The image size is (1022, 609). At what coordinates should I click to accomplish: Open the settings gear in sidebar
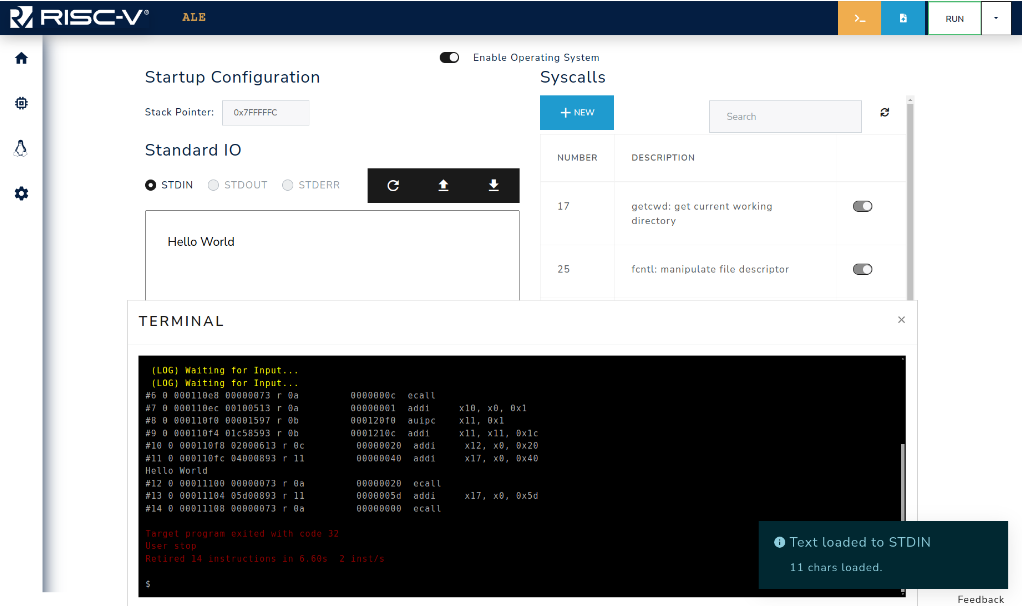(x=22, y=194)
